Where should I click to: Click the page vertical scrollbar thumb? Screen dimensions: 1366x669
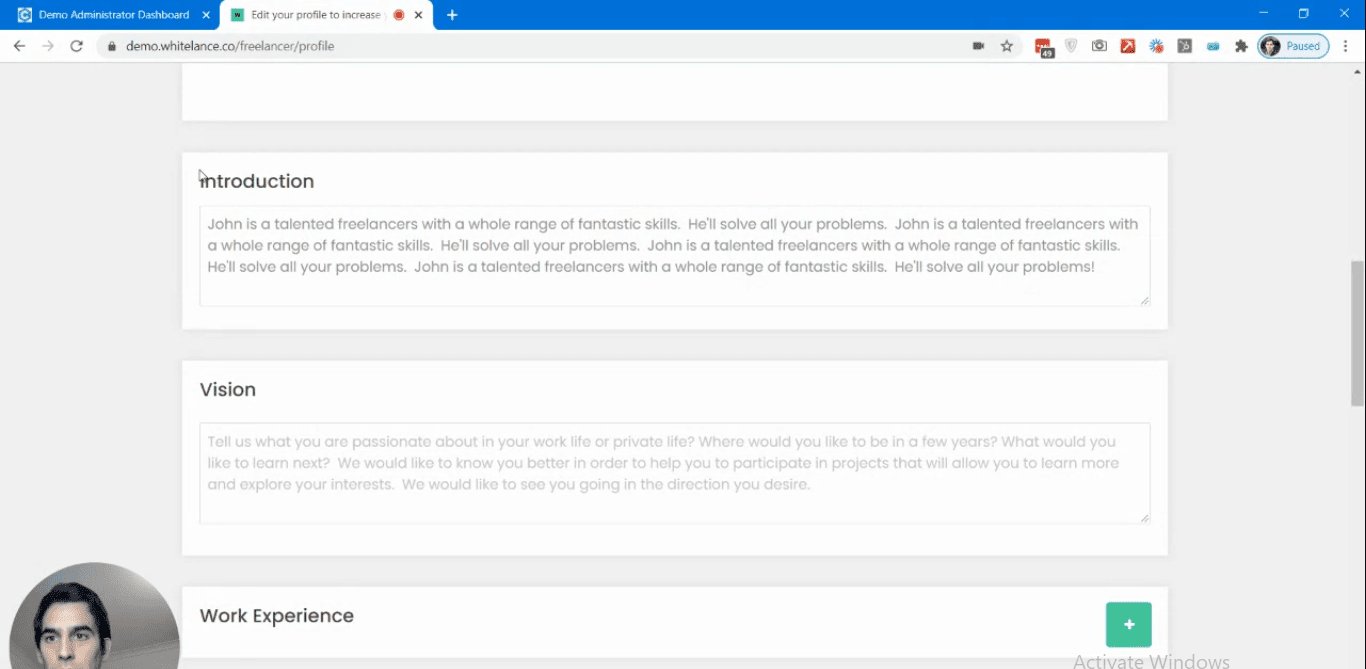click(1357, 332)
